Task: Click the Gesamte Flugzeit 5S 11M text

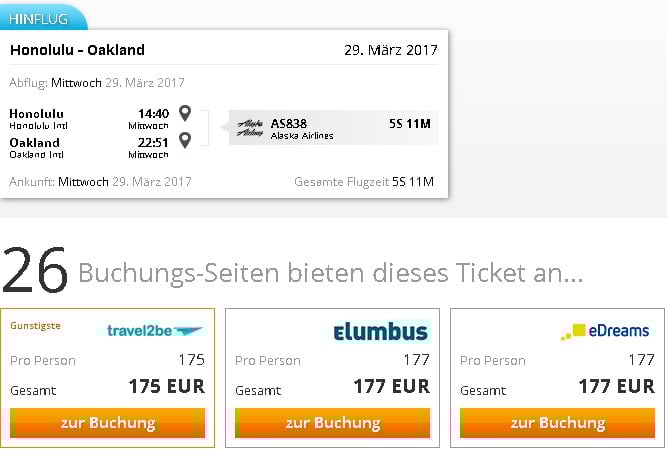Action: pos(364,182)
